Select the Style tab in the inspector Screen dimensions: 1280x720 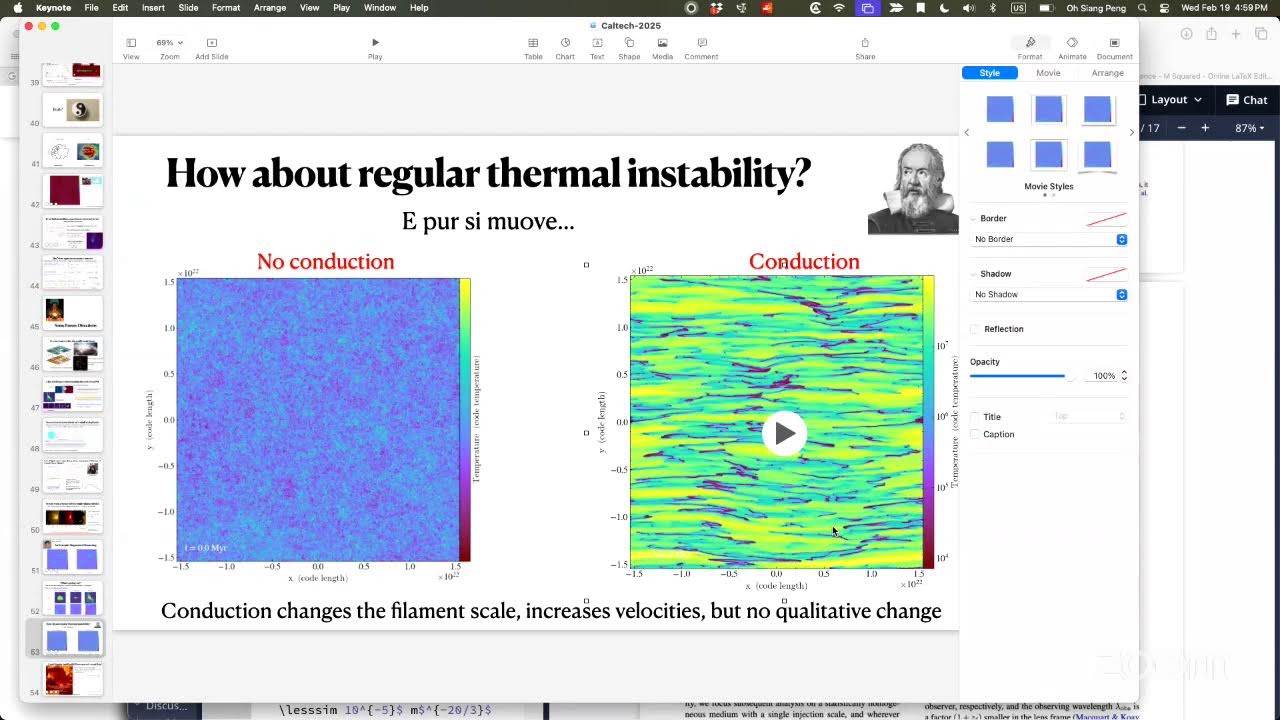click(989, 73)
